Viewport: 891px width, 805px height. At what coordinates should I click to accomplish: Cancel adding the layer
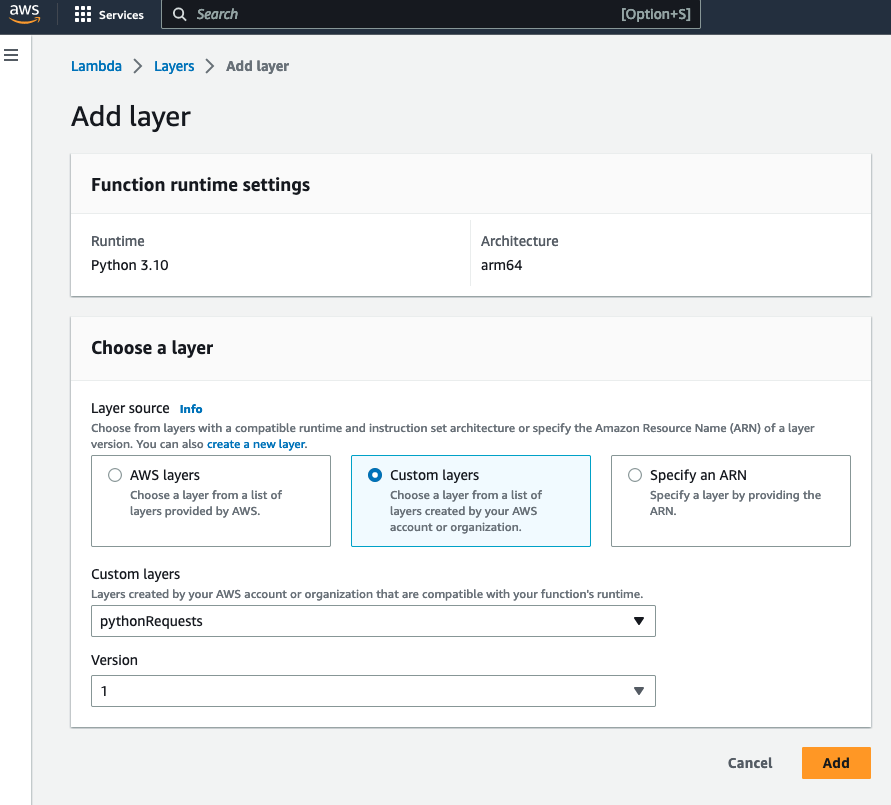point(749,762)
